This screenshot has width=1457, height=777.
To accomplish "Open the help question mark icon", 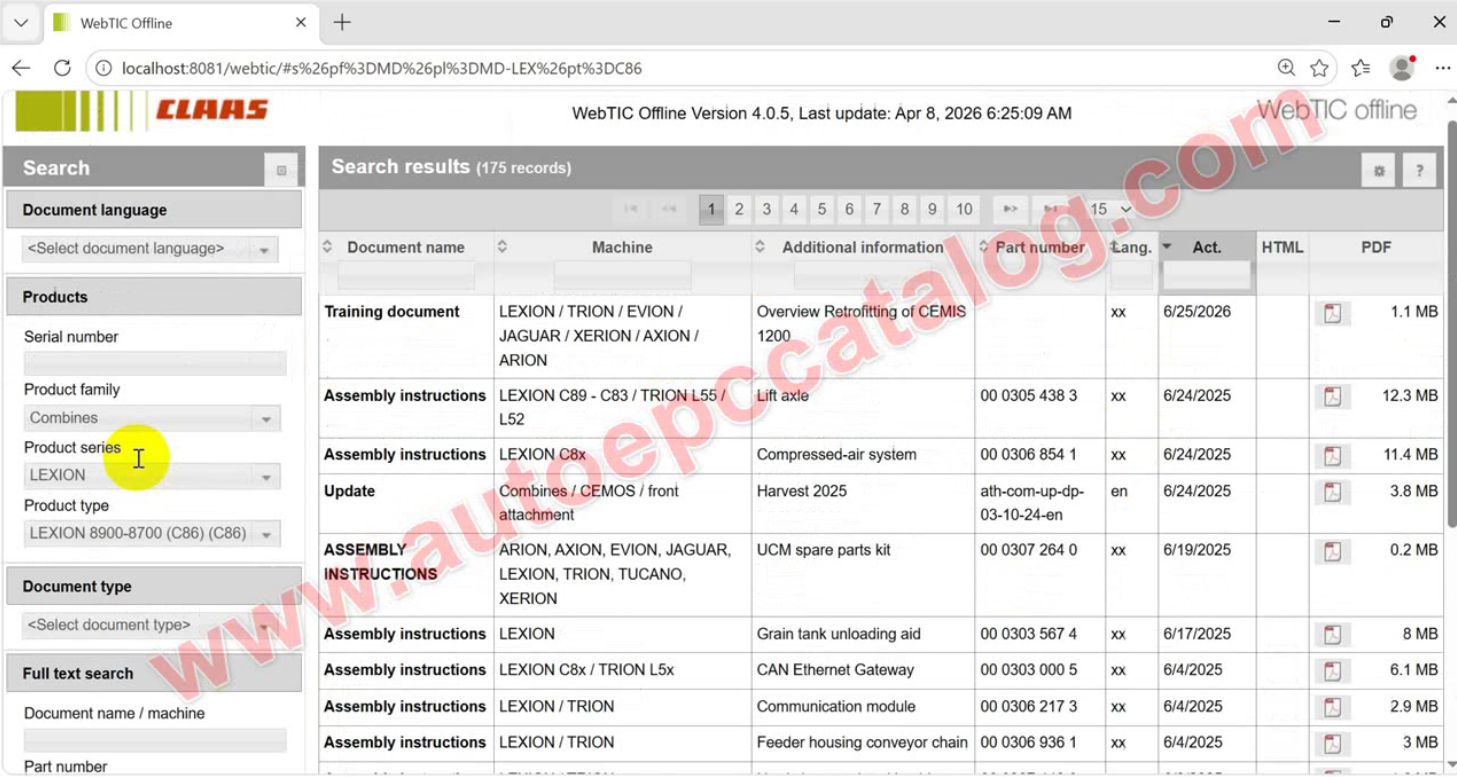I will 1419,170.
